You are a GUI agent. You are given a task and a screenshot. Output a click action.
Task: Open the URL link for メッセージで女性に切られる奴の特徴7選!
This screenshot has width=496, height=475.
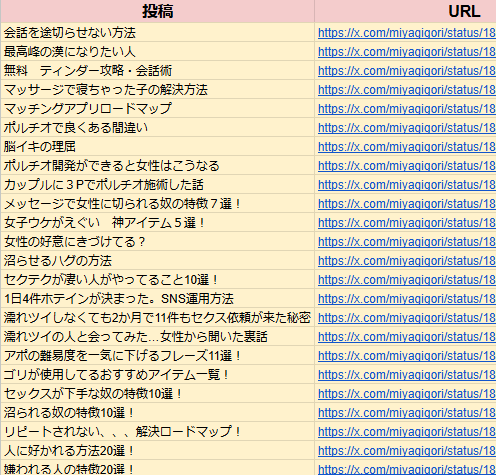(407, 204)
